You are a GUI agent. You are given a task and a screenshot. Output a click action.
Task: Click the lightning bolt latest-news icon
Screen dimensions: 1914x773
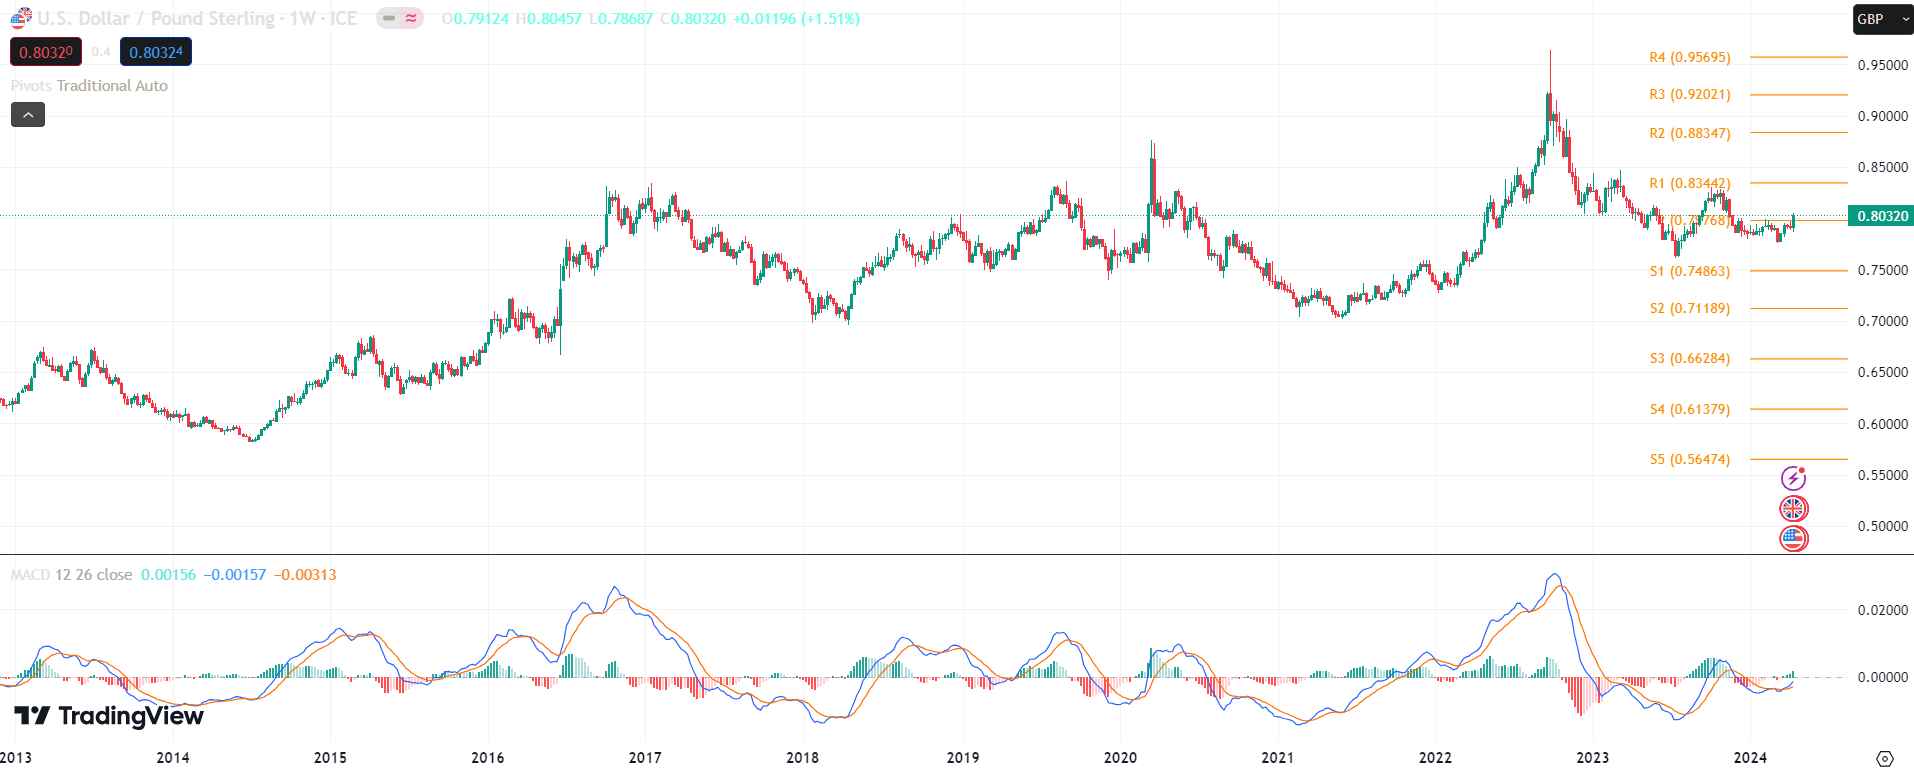tap(1793, 478)
